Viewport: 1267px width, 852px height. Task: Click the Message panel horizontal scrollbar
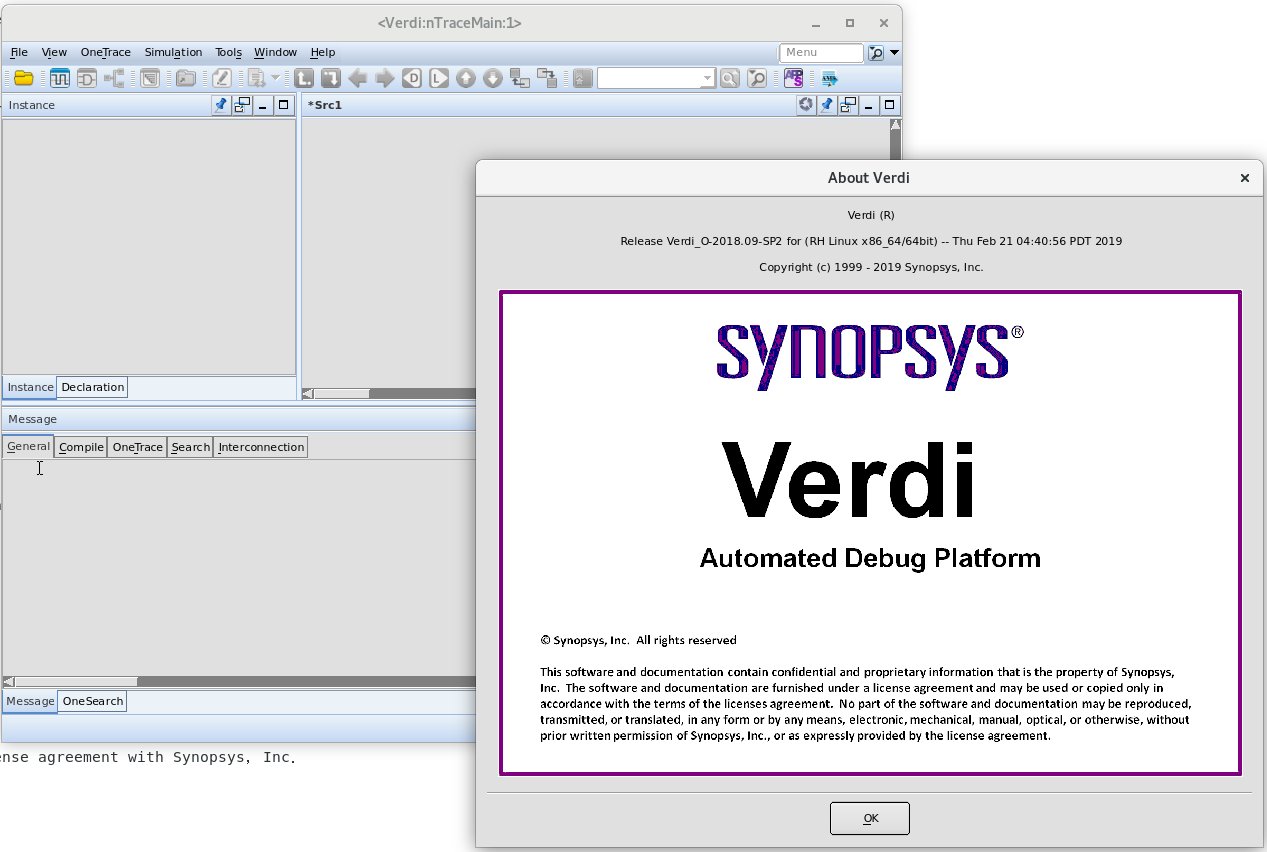click(x=238, y=681)
